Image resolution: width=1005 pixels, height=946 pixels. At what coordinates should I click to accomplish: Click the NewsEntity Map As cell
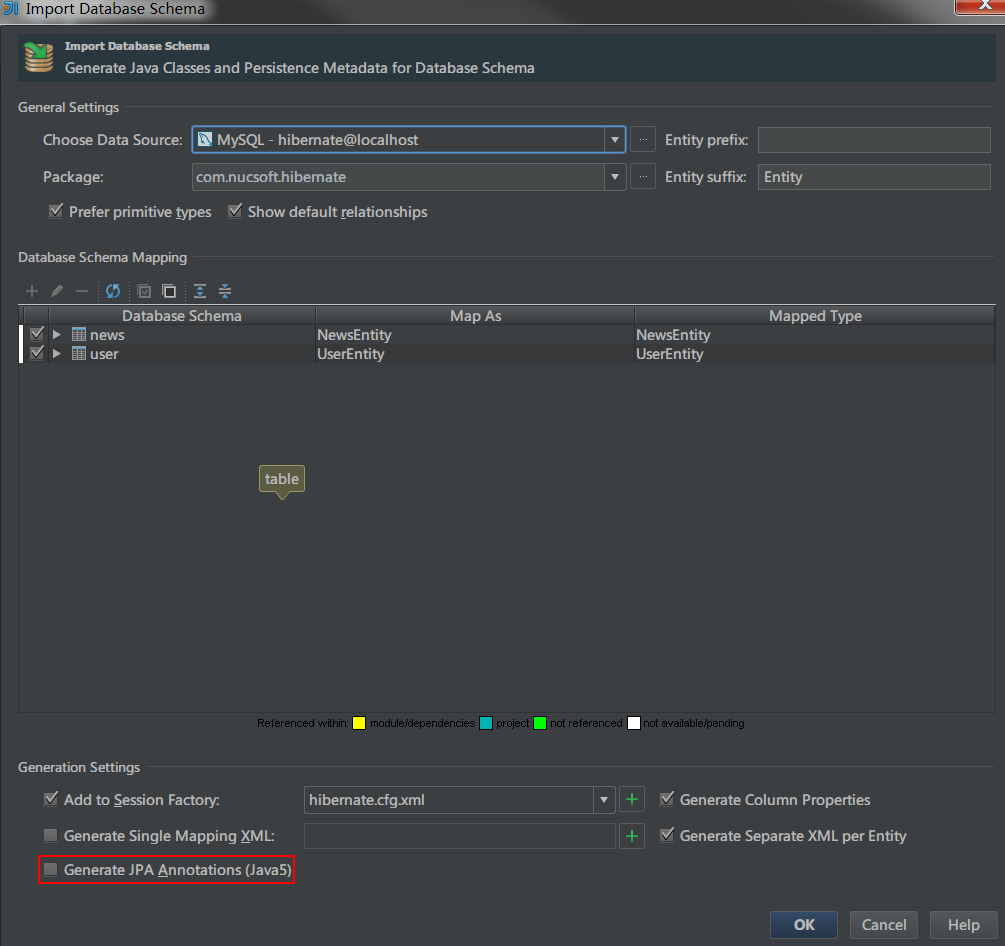click(475, 335)
